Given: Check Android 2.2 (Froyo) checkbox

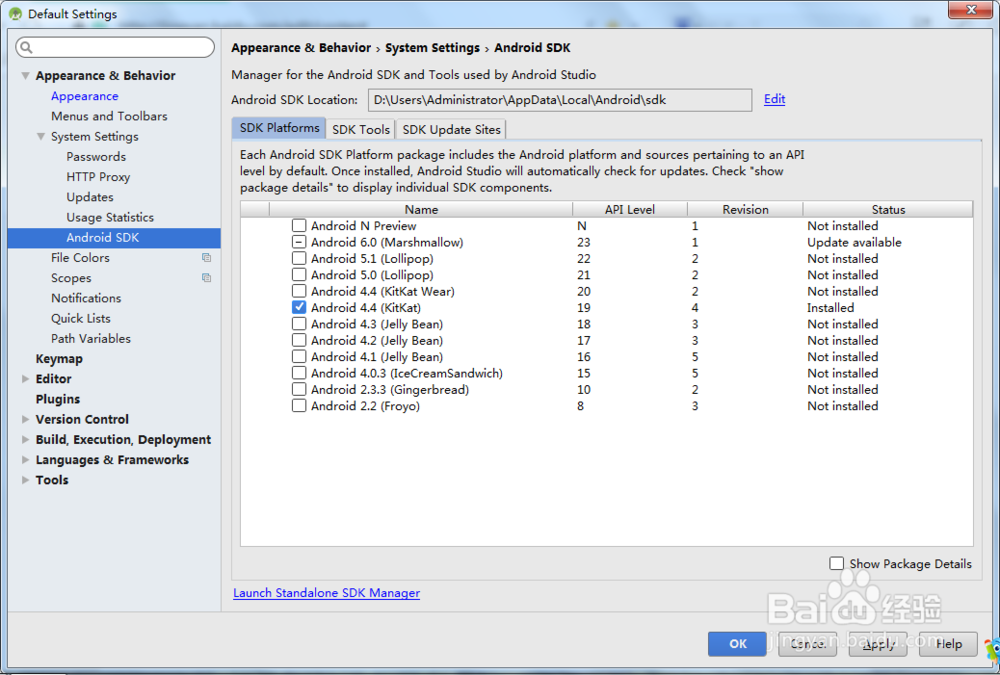Looking at the screenshot, I should pyautogui.click(x=298, y=406).
